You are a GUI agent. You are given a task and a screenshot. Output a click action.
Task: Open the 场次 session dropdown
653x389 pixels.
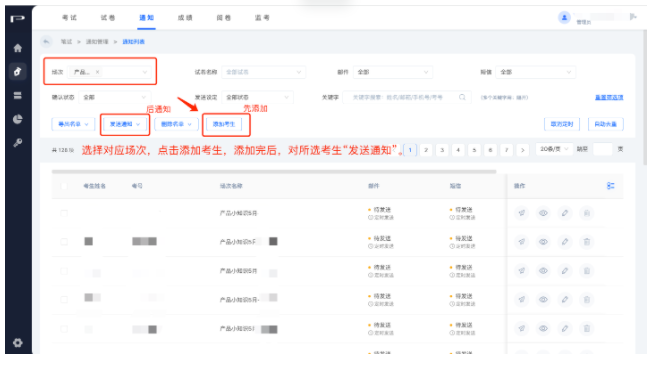pyautogui.click(x=110, y=72)
